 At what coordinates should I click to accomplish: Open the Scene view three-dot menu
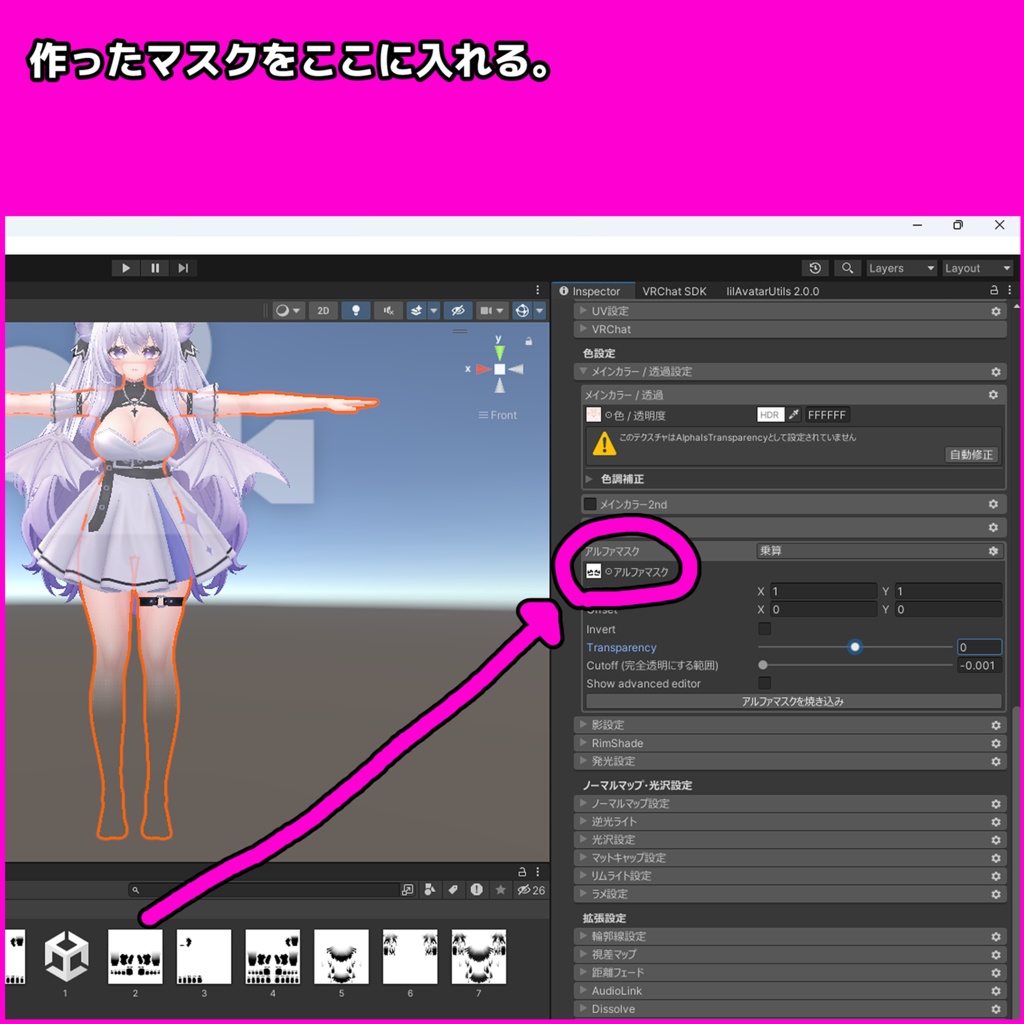point(537,289)
